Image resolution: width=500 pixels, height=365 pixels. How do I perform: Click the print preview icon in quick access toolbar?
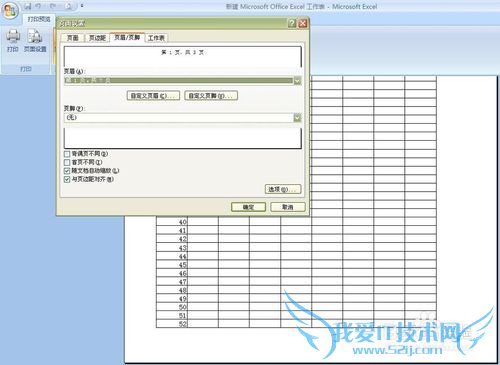coord(68,6)
